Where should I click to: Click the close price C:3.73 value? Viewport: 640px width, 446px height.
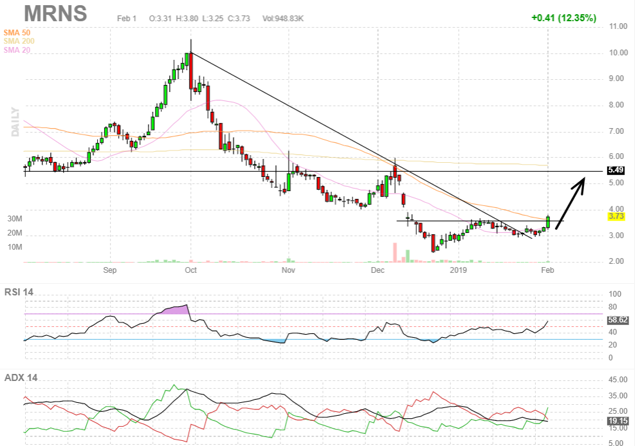pos(239,18)
